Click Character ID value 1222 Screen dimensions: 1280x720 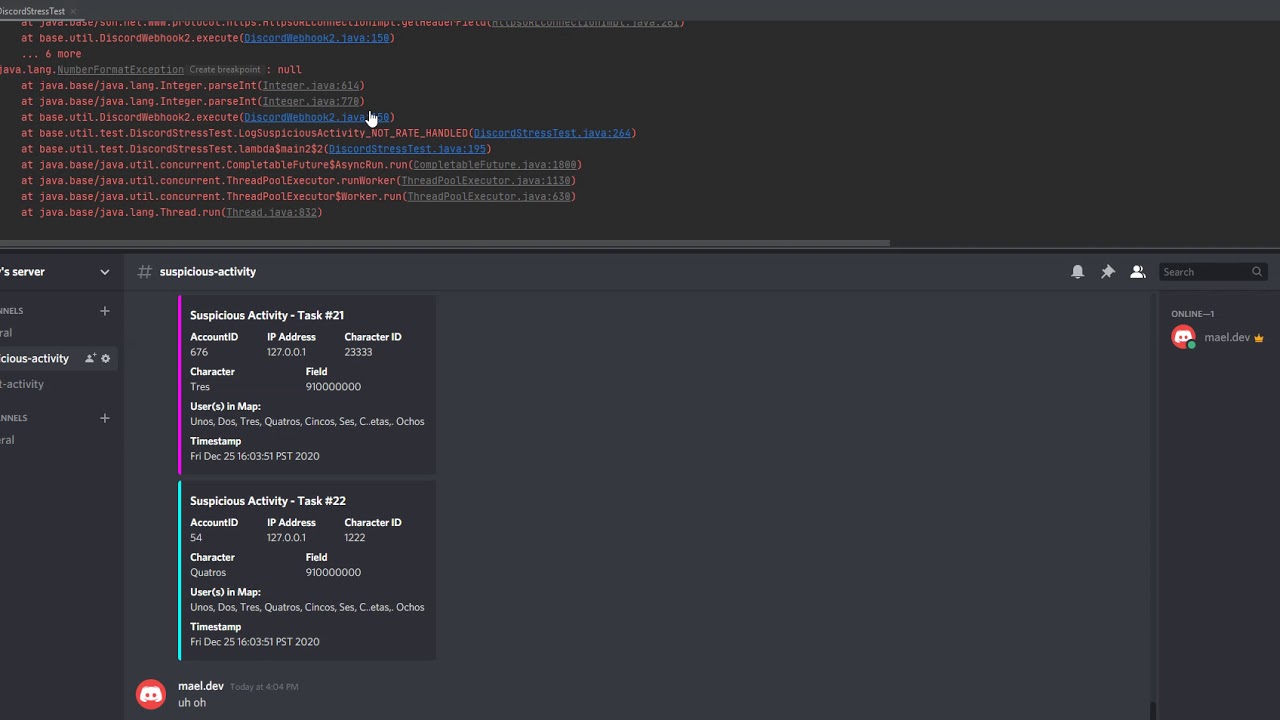[x=355, y=538]
